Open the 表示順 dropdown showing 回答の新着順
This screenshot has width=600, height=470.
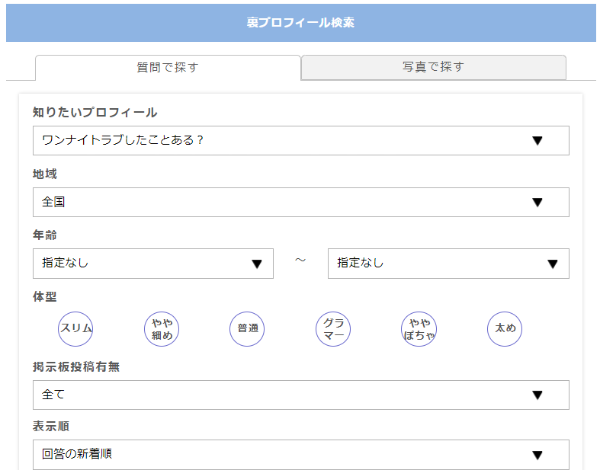(x=301, y=454)
